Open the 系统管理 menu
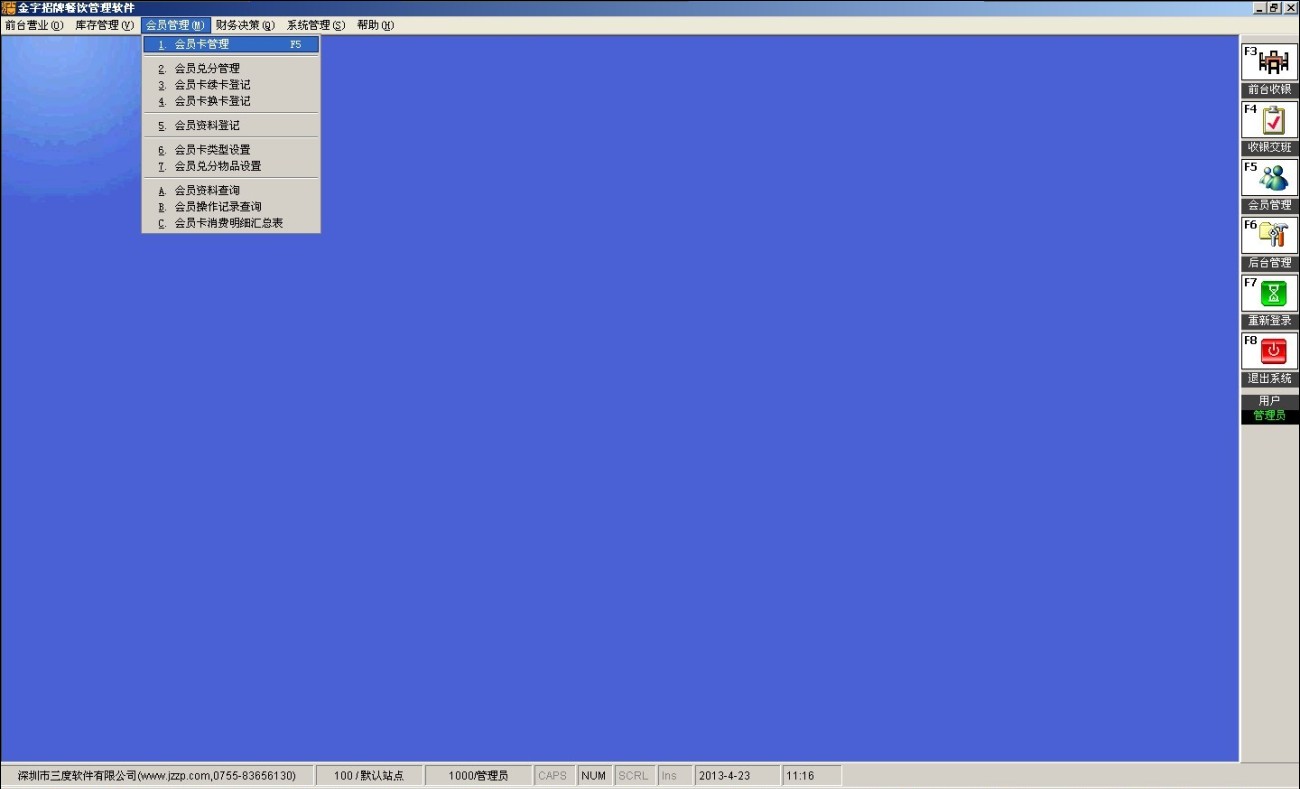Screen dimensions: 1300x789 coord(316,25)
